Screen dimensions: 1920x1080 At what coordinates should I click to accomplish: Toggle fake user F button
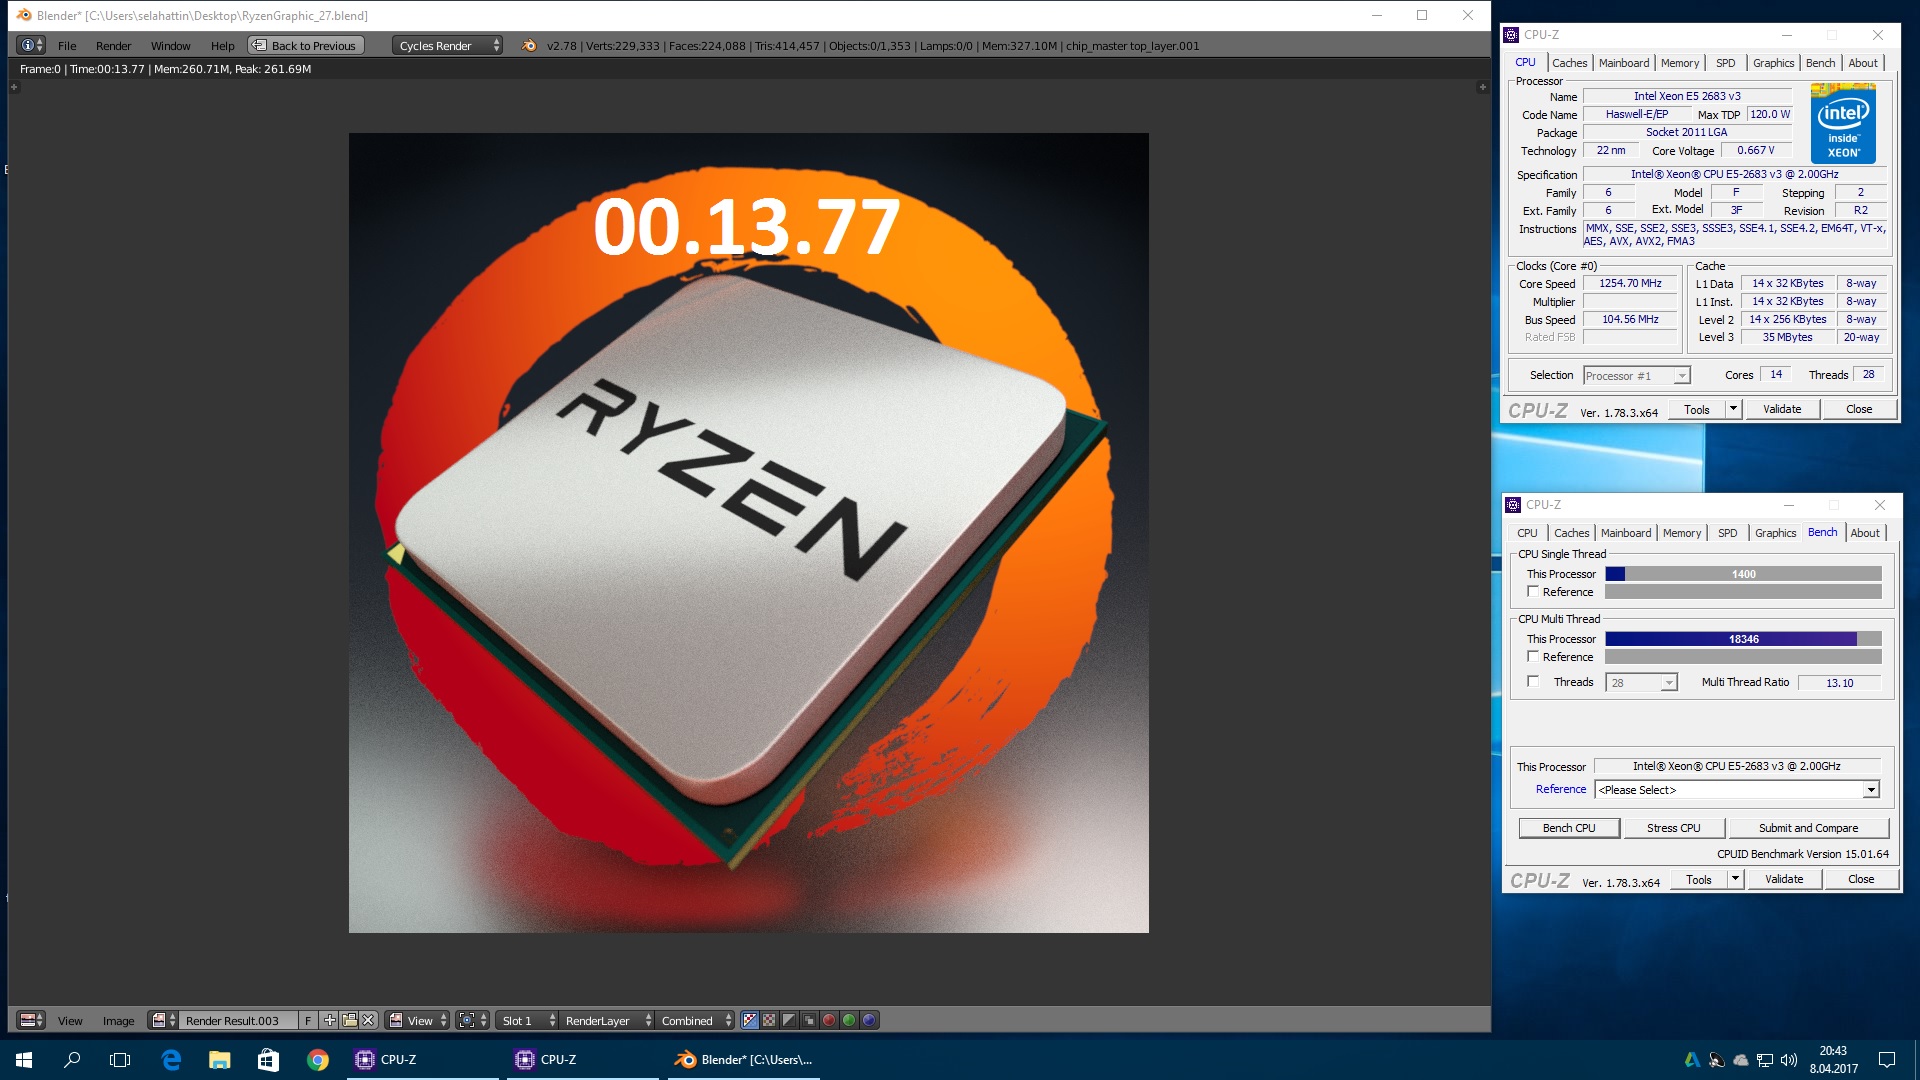pyautogui.click(x=308, y=1020)
